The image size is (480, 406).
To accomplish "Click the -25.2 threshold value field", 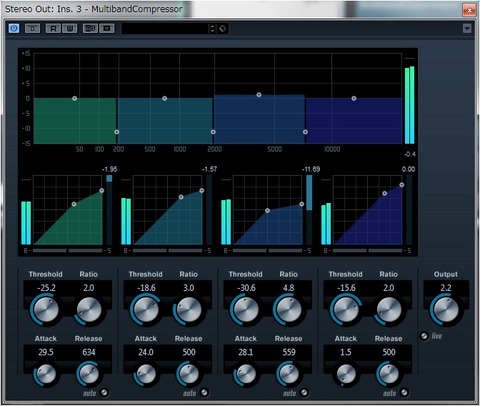I will (x=46, y=288).
